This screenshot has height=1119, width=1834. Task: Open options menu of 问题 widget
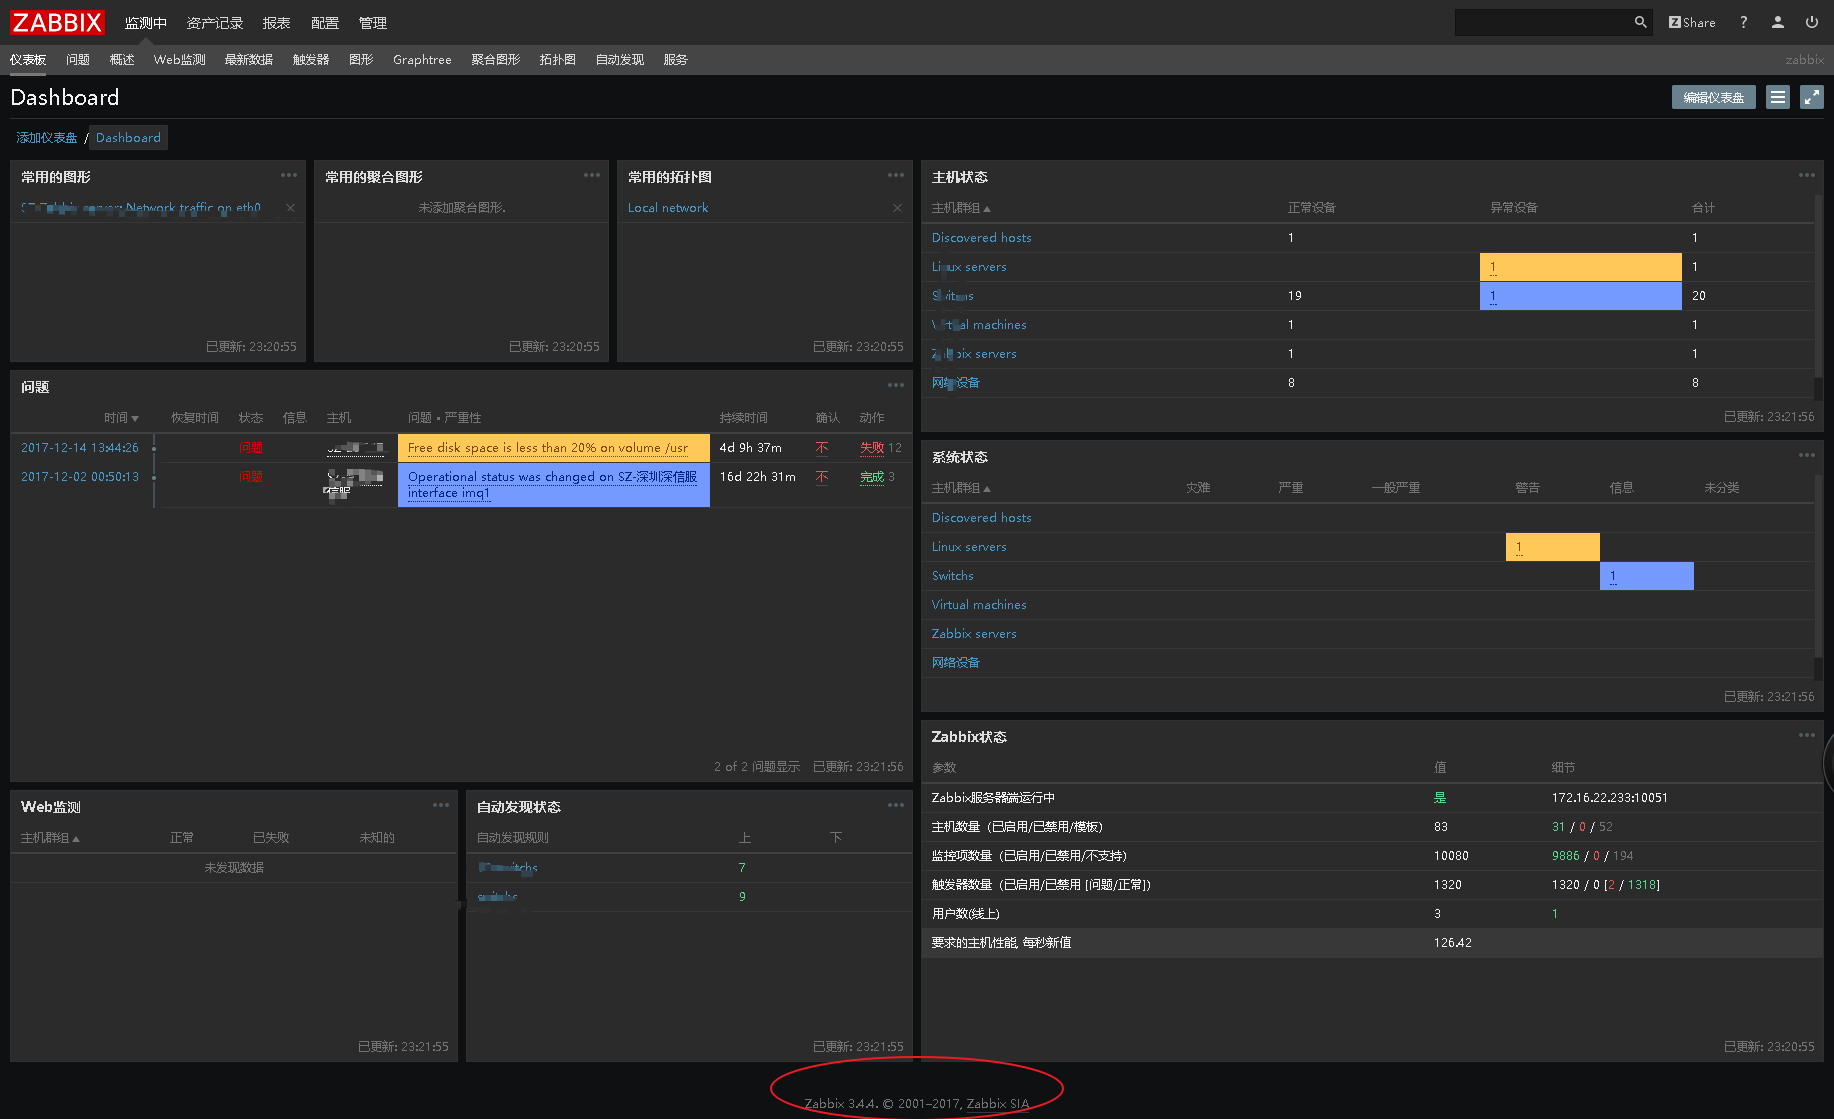pyautogui.click(x=896, y=385)
